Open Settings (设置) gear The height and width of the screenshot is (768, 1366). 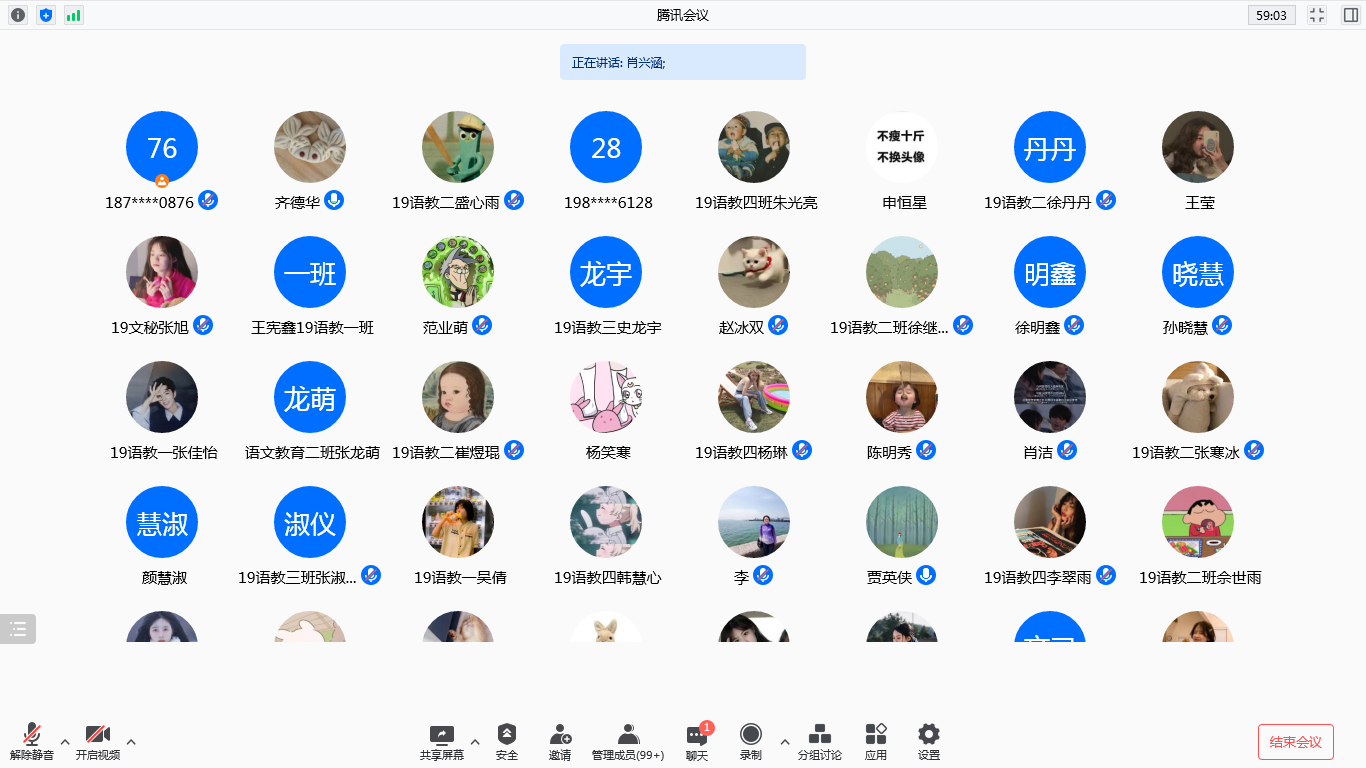[929, 741]
